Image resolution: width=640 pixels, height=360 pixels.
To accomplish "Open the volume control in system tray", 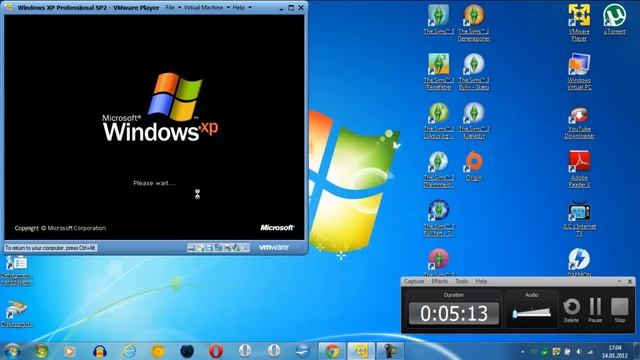I will [x=579, y=351].
